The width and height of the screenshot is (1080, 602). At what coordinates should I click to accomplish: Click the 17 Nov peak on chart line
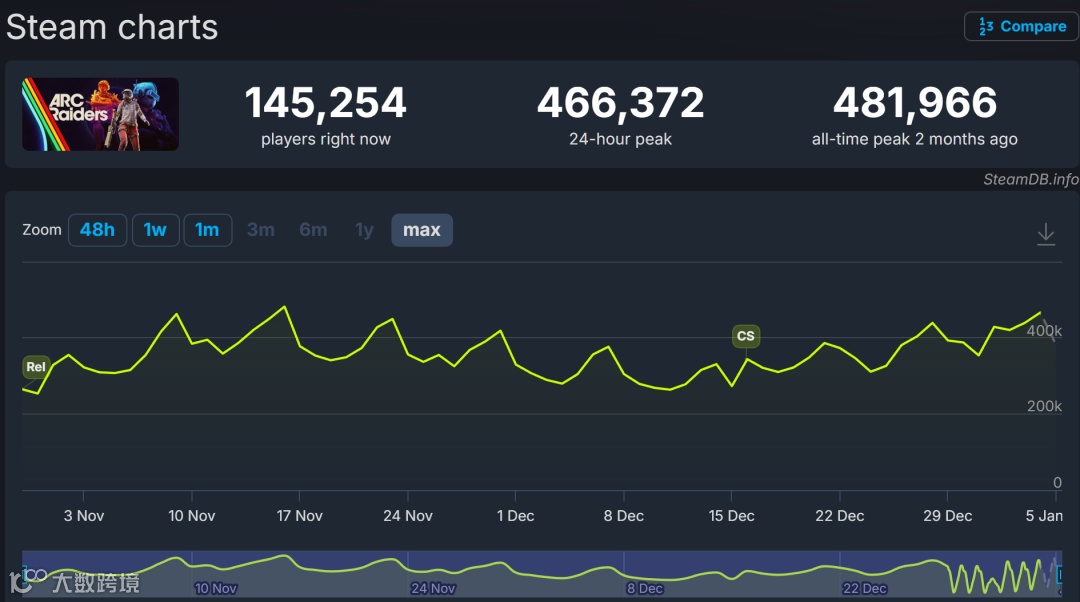(284, 307)
